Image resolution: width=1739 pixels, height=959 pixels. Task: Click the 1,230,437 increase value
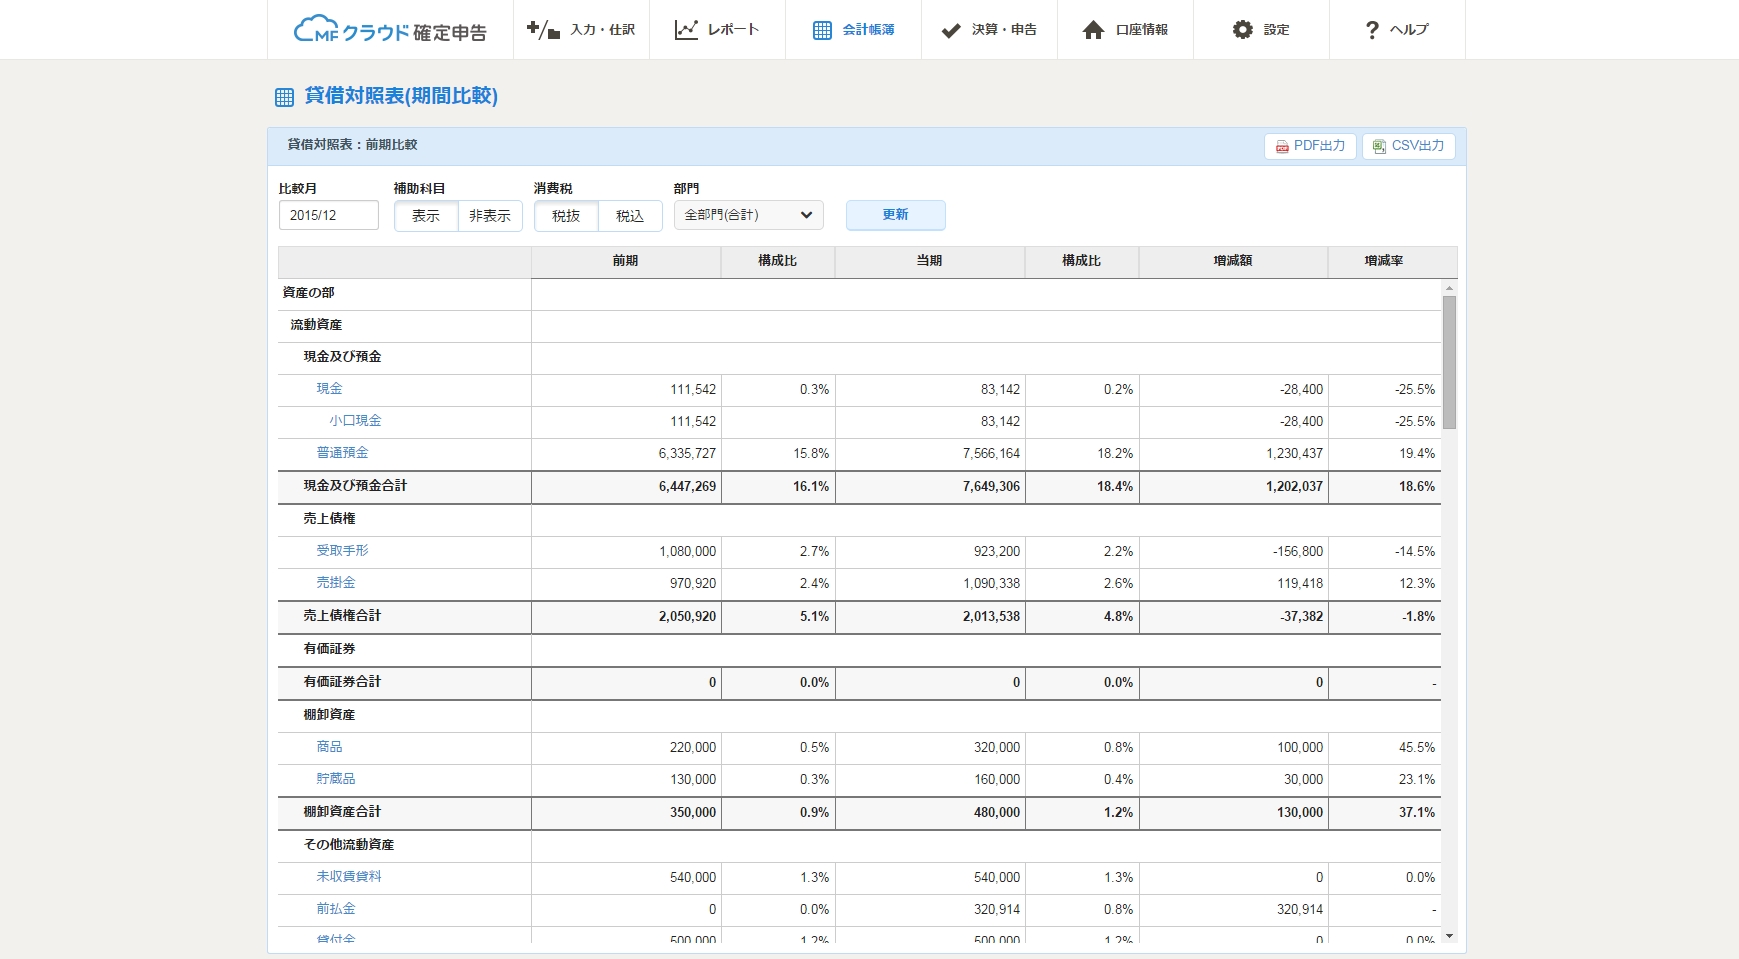coord(1295,454)
